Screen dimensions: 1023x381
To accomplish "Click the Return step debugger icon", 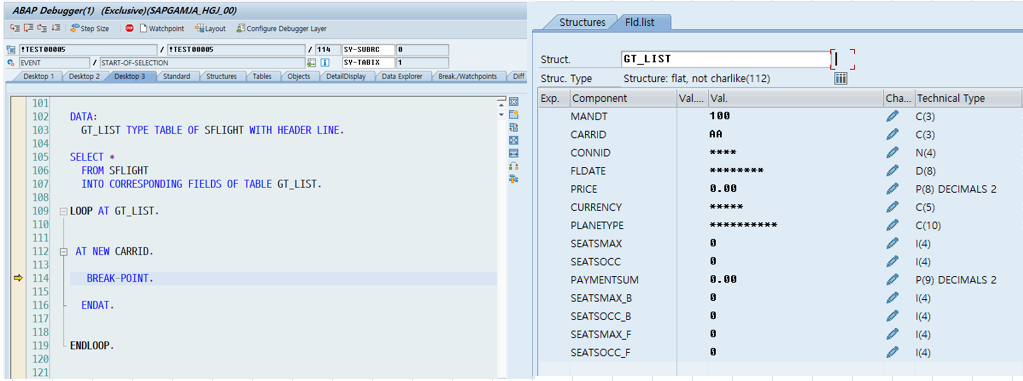I will [x=42, y=29].
